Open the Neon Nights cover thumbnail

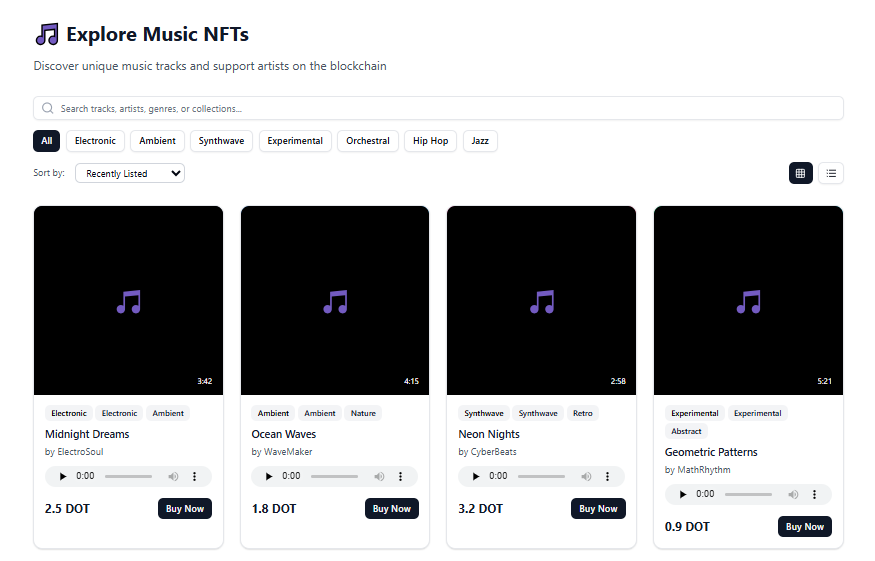point(541,300)
